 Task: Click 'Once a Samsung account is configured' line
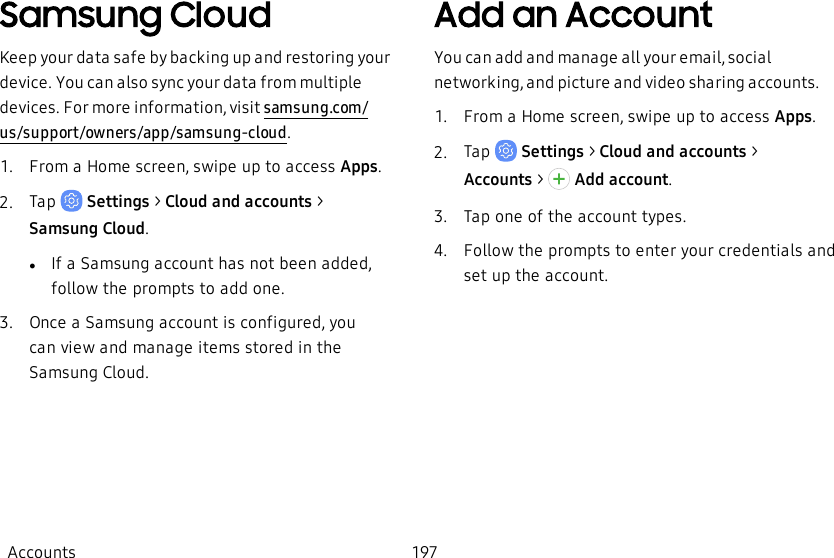click(x=192, y=323)
